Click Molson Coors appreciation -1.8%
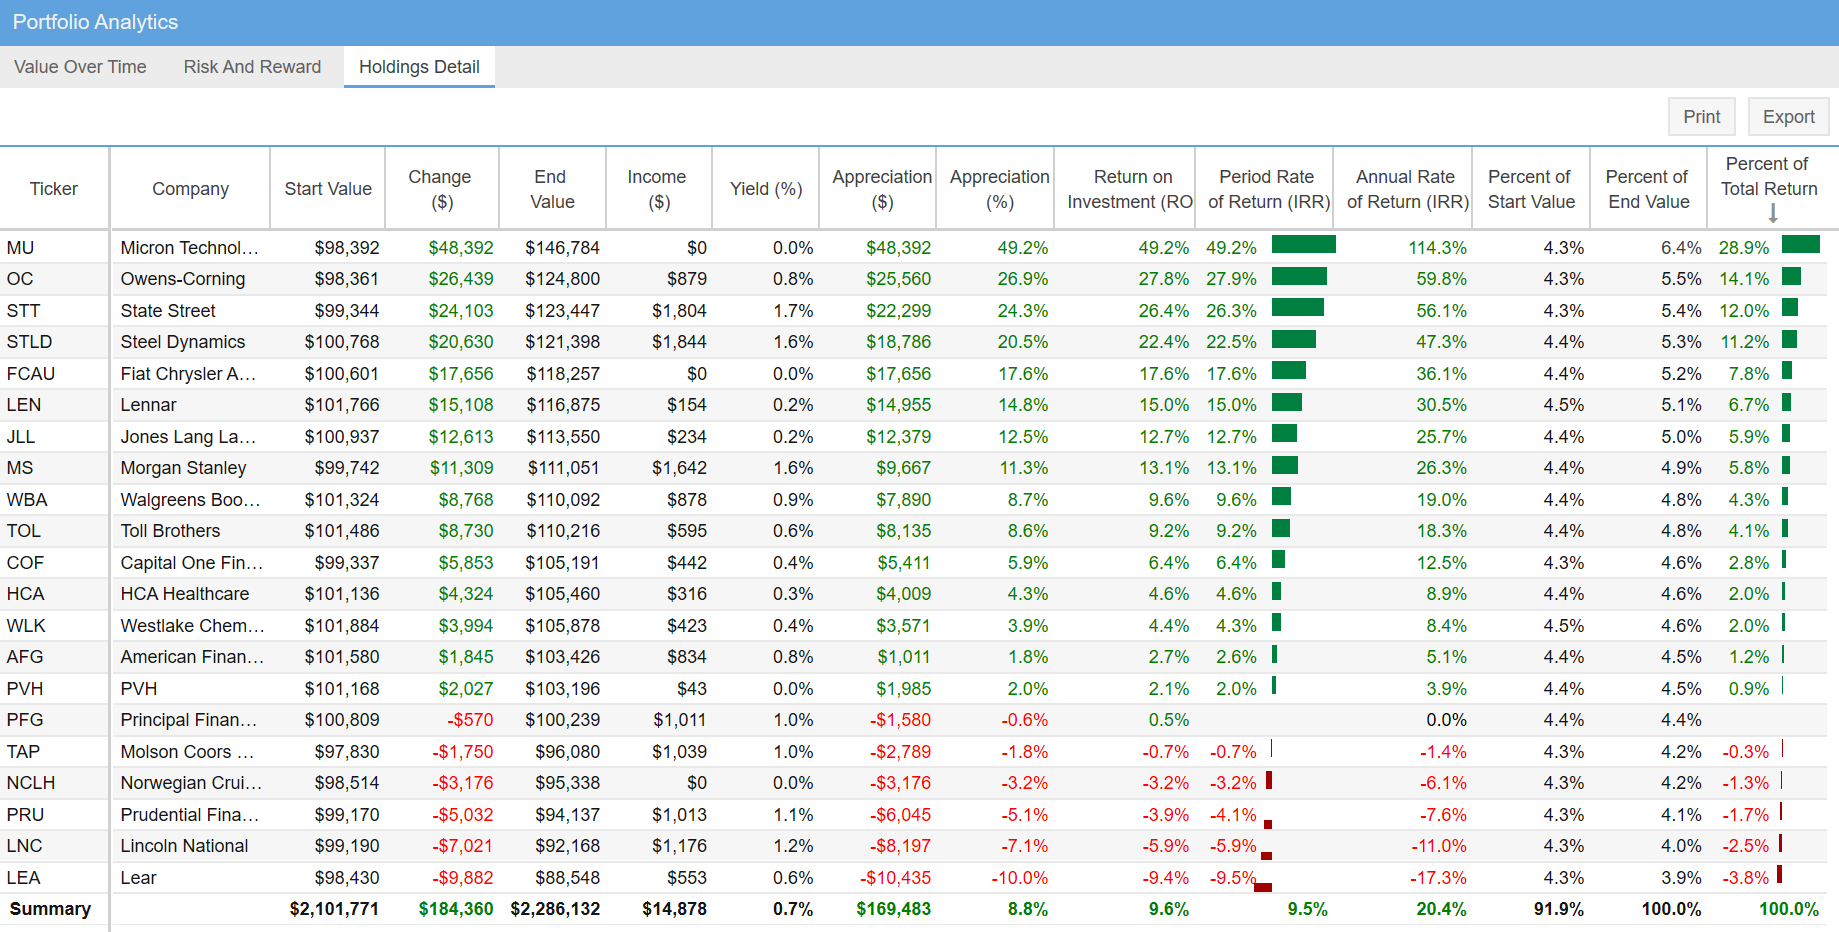This screenshot has width=1839, height=932. pyautogui.click(x=1024, y=752)
